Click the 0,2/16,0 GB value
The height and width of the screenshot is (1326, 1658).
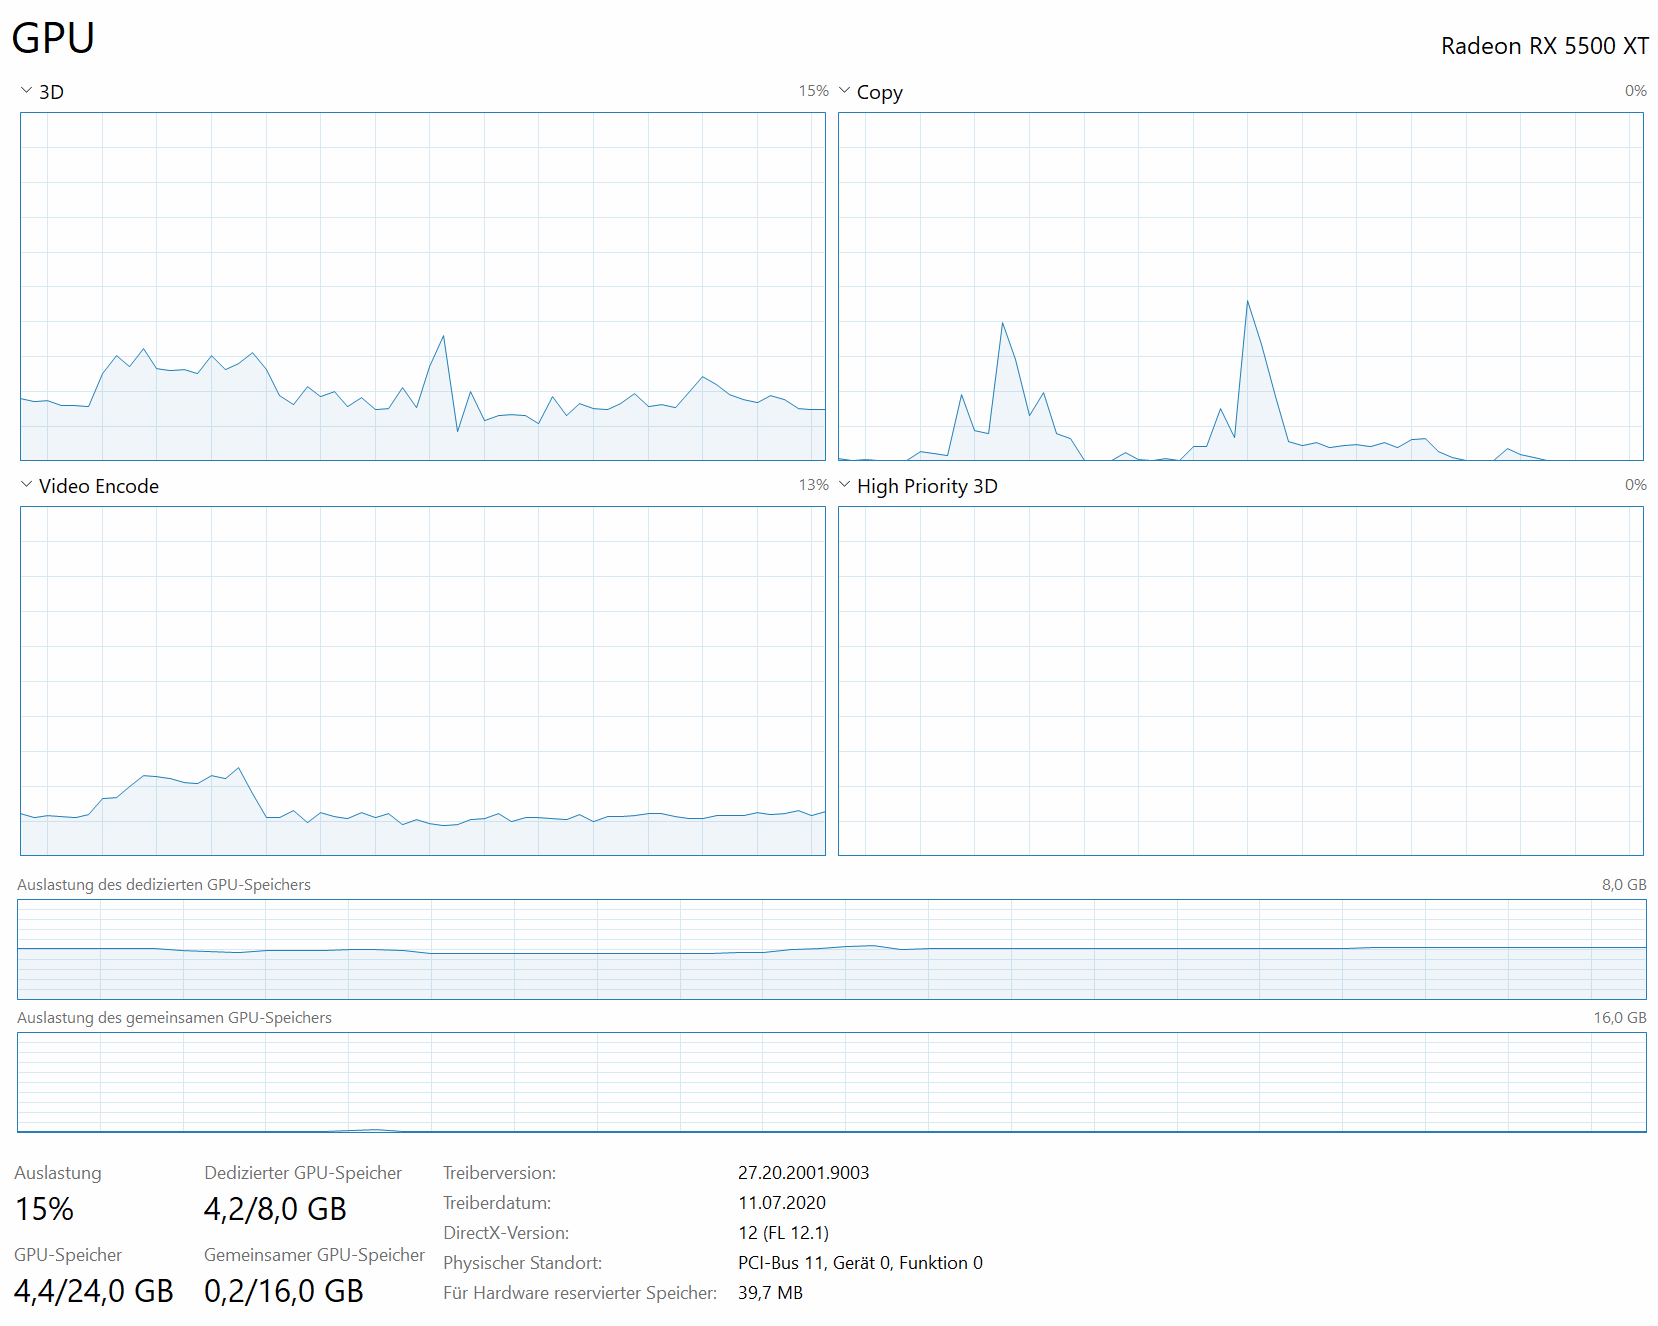pyautogui.click(x=284, y=1291)
